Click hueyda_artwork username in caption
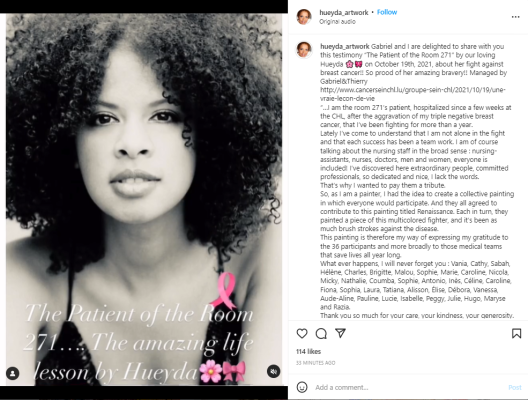The height and width of the screenshot is (400, 528). pos(345,46)
